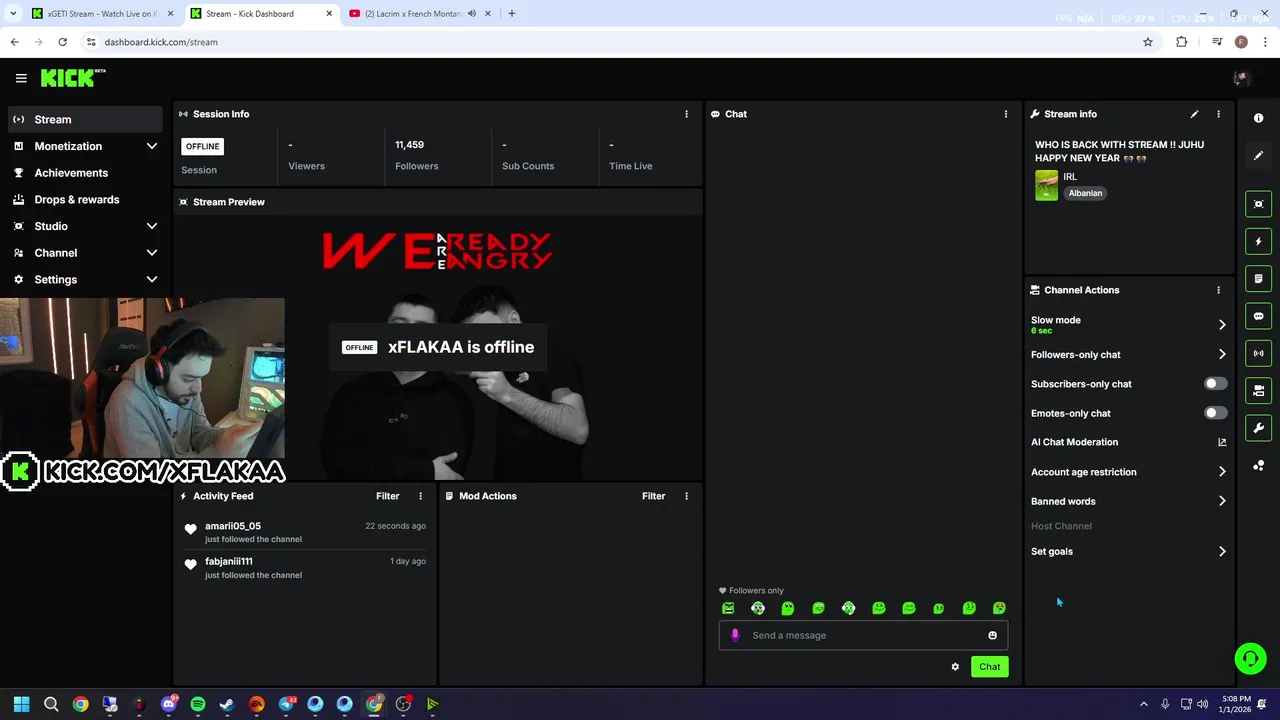Open the emoji picker in chat input
The height and width of the screenshot is (720, 1280).
[x=992, y=635]
